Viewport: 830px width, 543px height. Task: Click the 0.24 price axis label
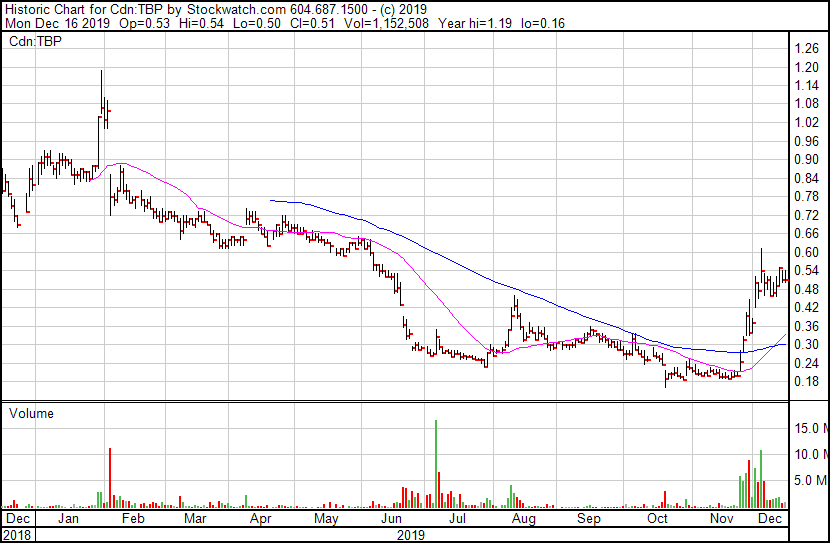(x=806, y=363)
